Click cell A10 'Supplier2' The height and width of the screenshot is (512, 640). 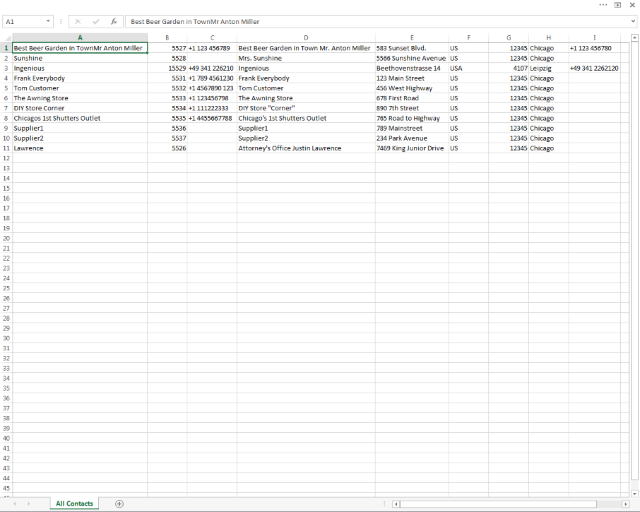(x=80, y=138)
